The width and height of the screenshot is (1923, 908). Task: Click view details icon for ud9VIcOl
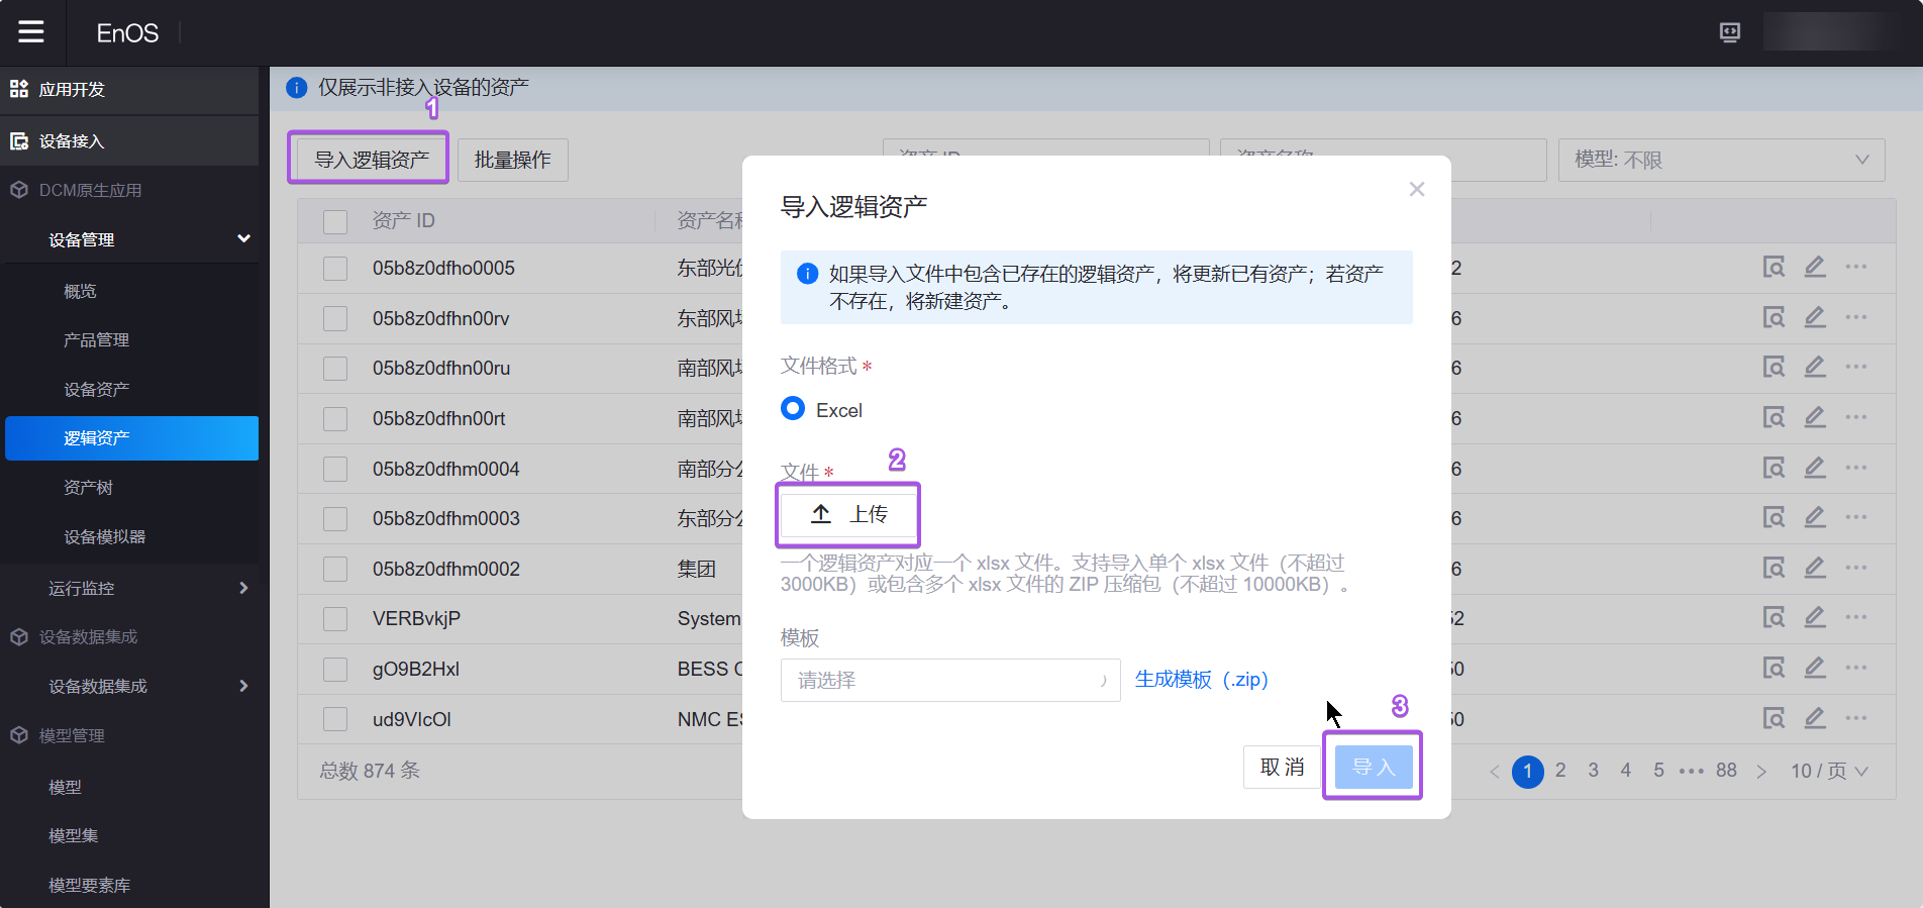[x=1773, y=718]
